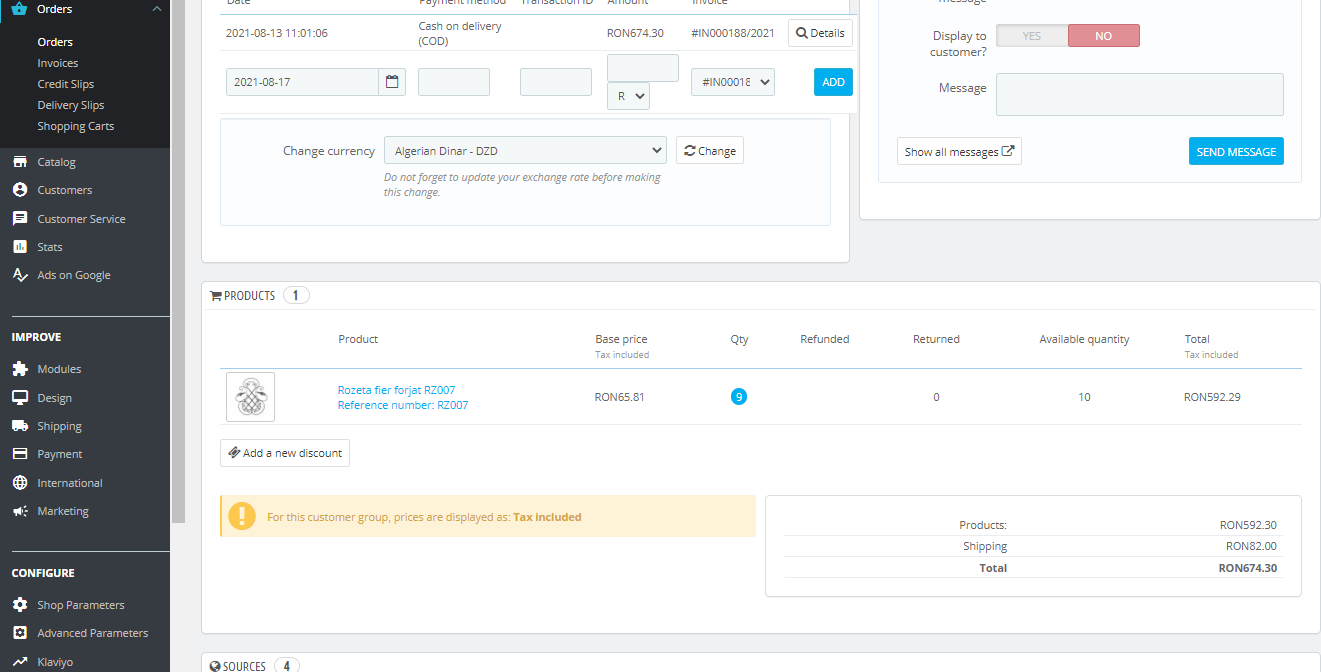Click the yellow tax warning icon
This screenshot has height=672, width=1321.
pos(242,516)
